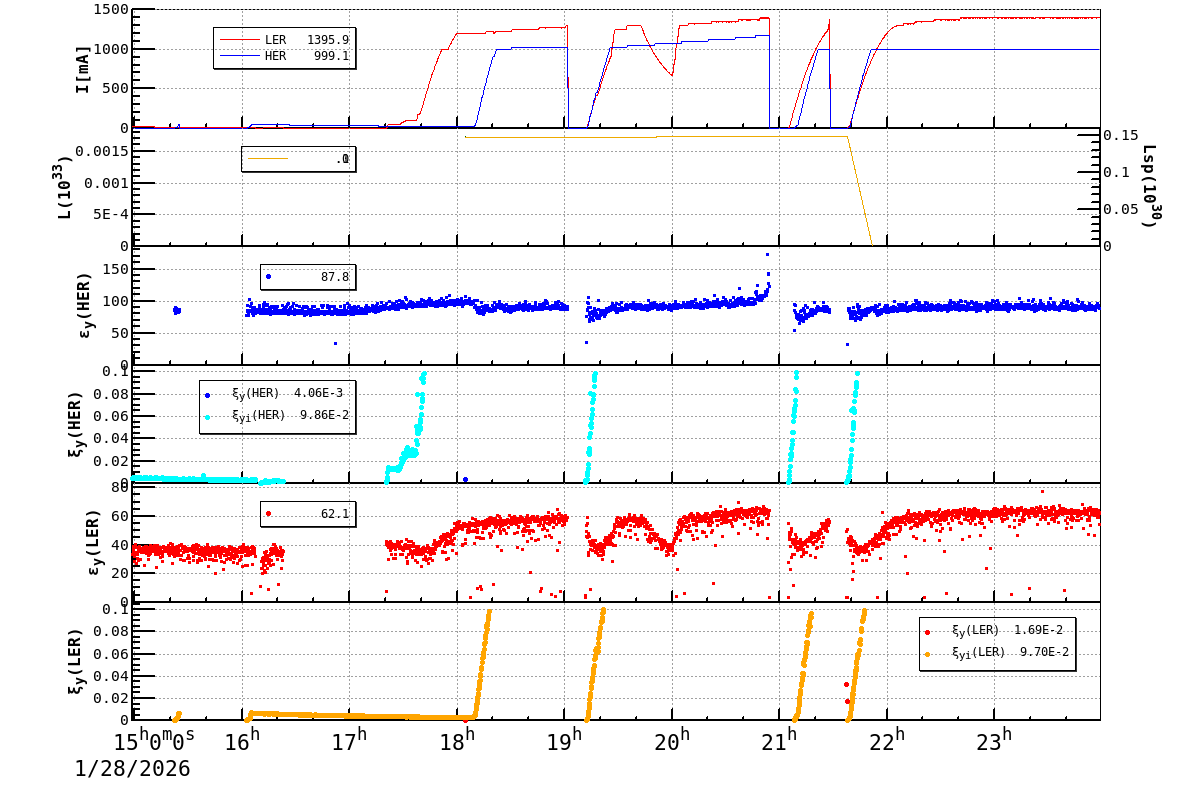Image resolution: width=1200 pixels, height=798 pixels.
Task: Select the red εy(LER) legend marker dot
Action: coord(266,512)
